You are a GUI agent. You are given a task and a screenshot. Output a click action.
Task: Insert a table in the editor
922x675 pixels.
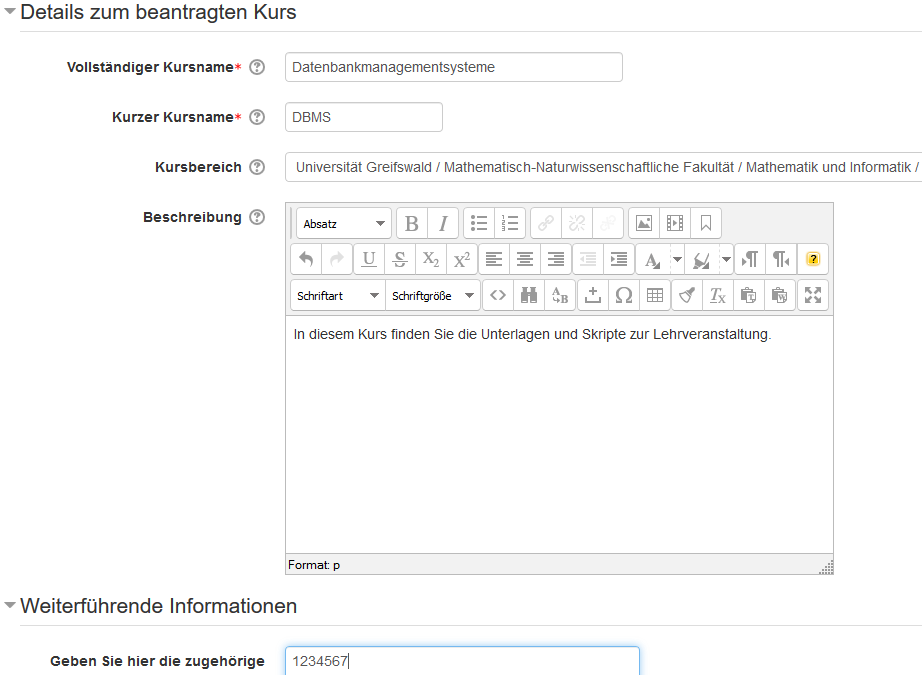click(655, 295)
